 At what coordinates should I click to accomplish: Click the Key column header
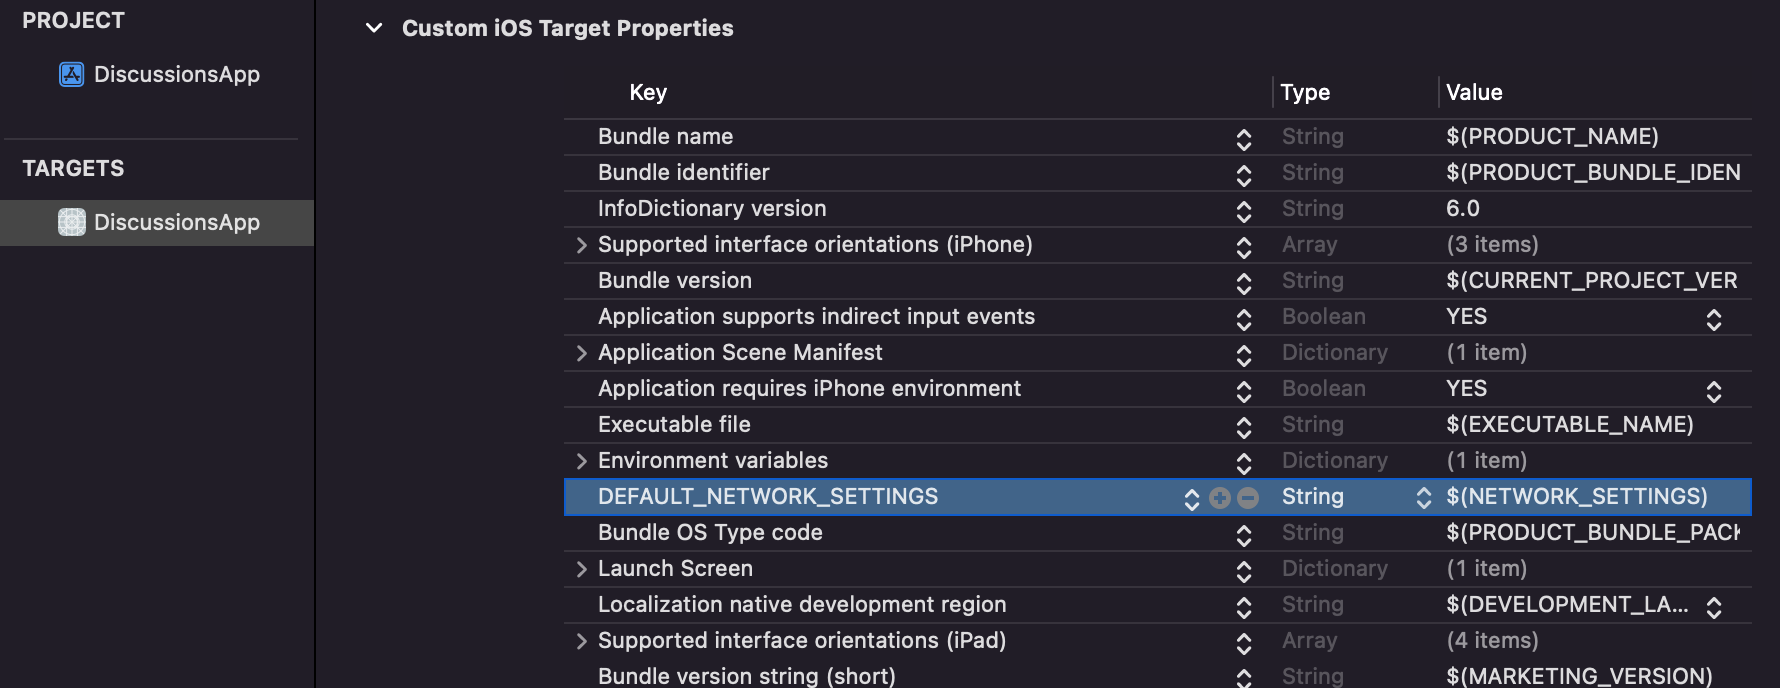pyautogui.click(x=648, y=93)
